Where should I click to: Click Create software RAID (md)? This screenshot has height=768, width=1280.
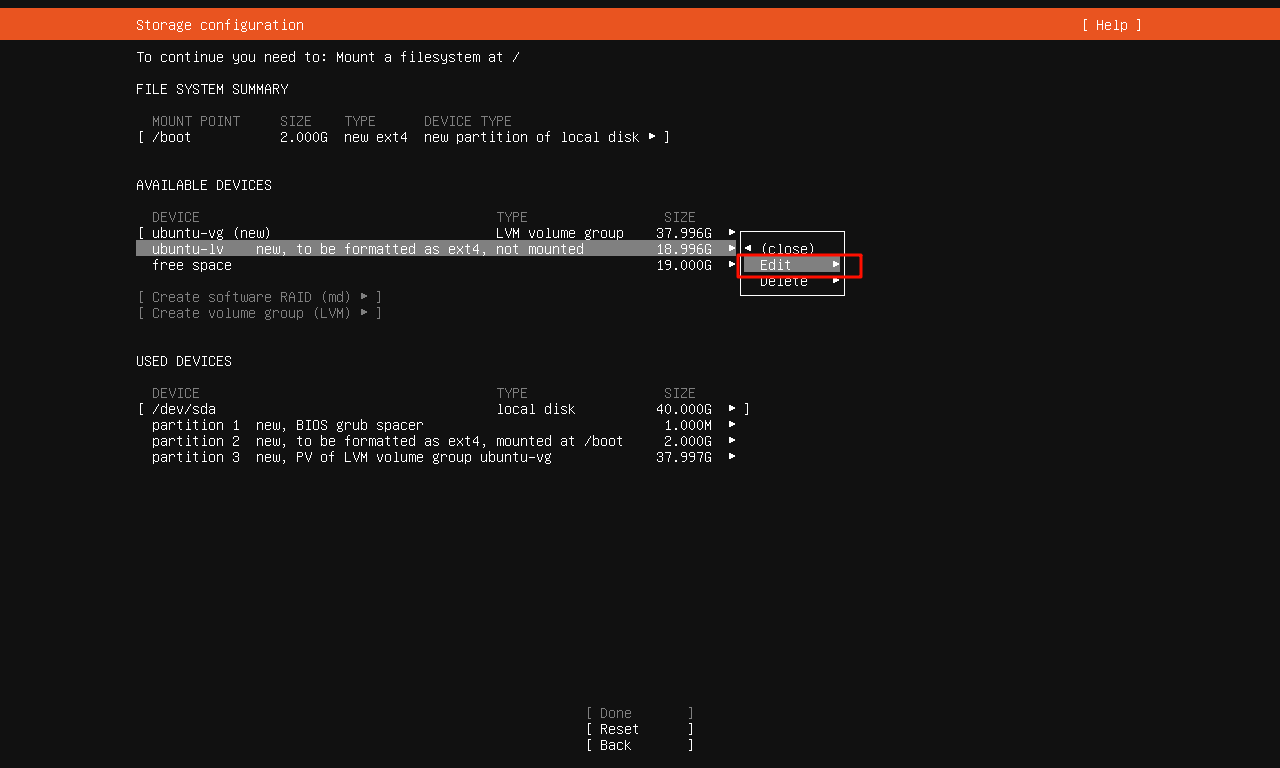260,297
